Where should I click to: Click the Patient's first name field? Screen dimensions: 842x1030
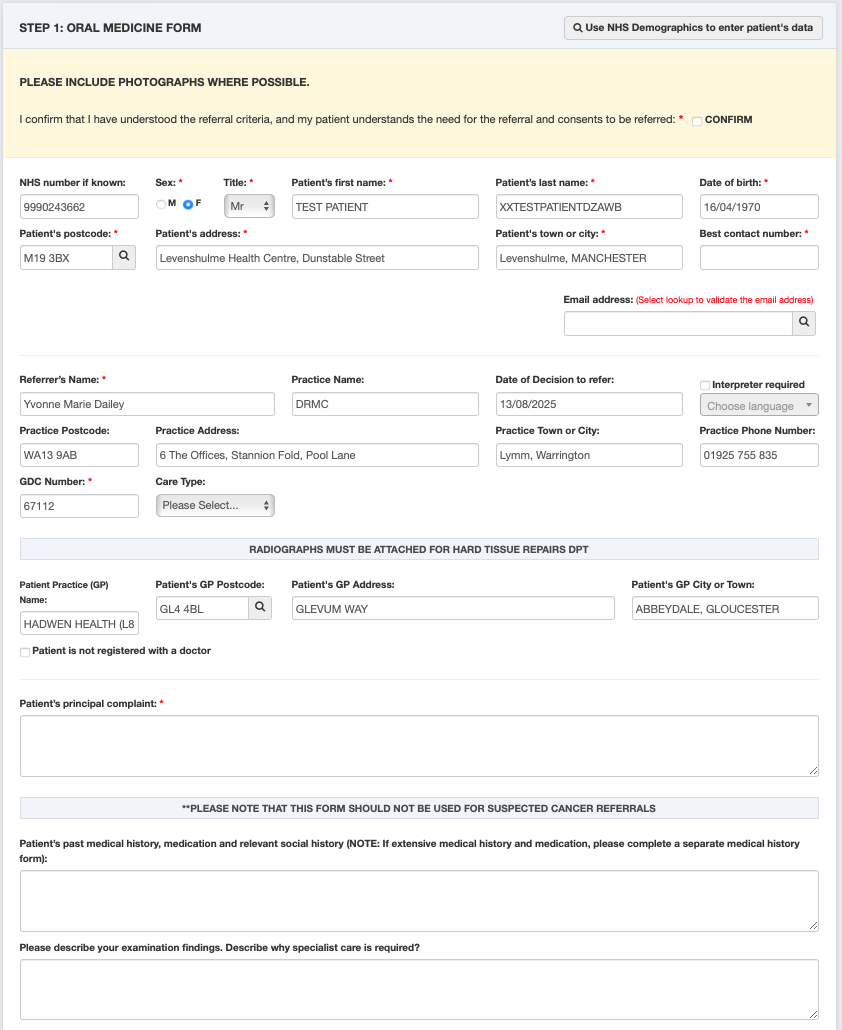[x=385, y=206]
